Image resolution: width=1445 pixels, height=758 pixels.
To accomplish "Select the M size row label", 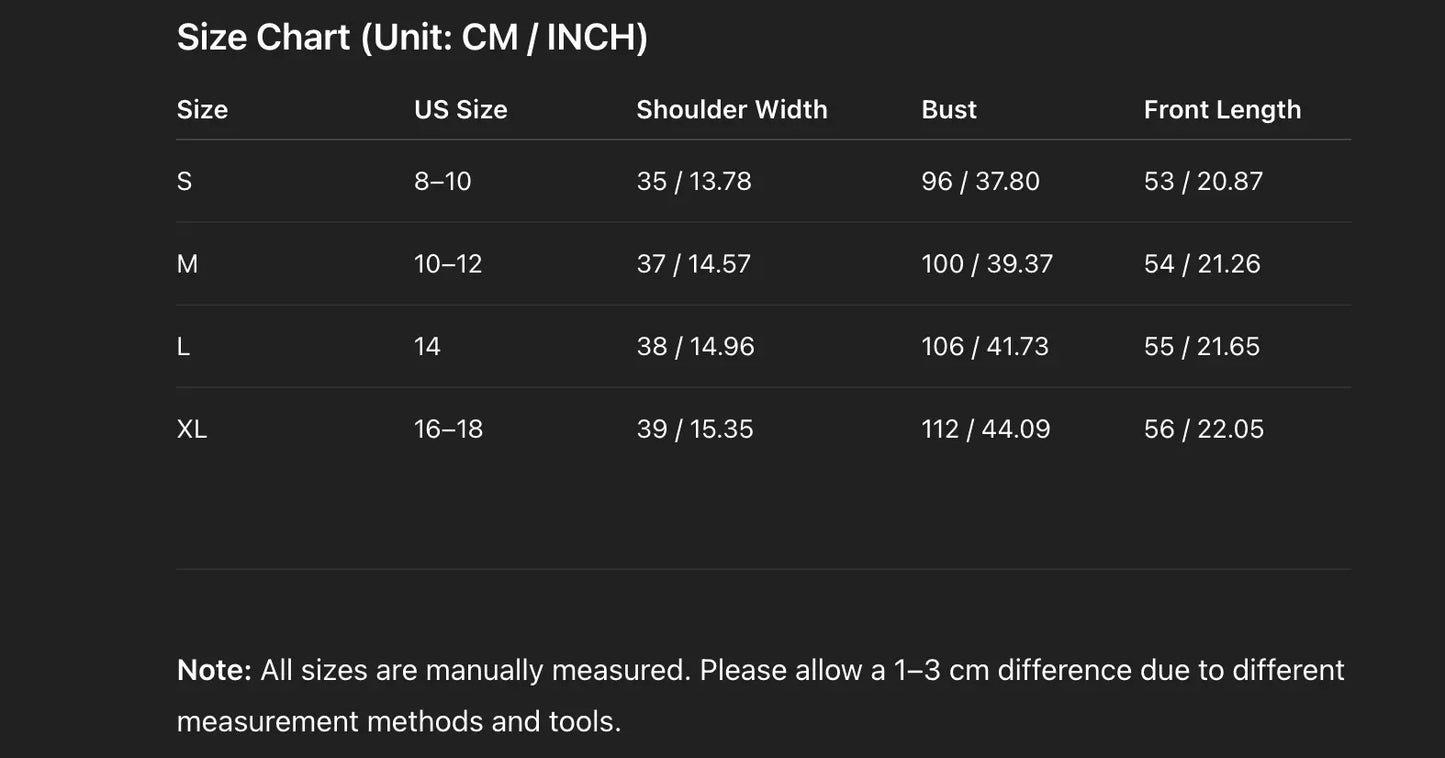I will point(187,264).
